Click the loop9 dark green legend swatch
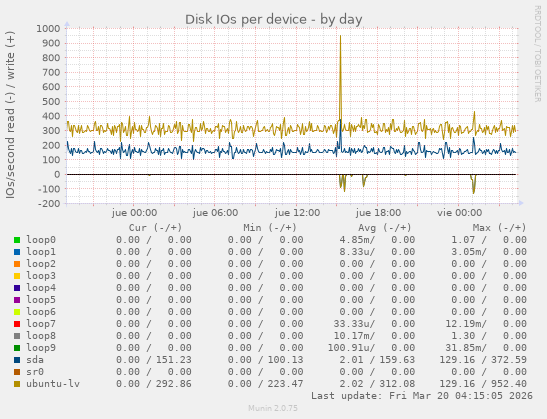This screenshot has height=419, width=547. [17, 348]
